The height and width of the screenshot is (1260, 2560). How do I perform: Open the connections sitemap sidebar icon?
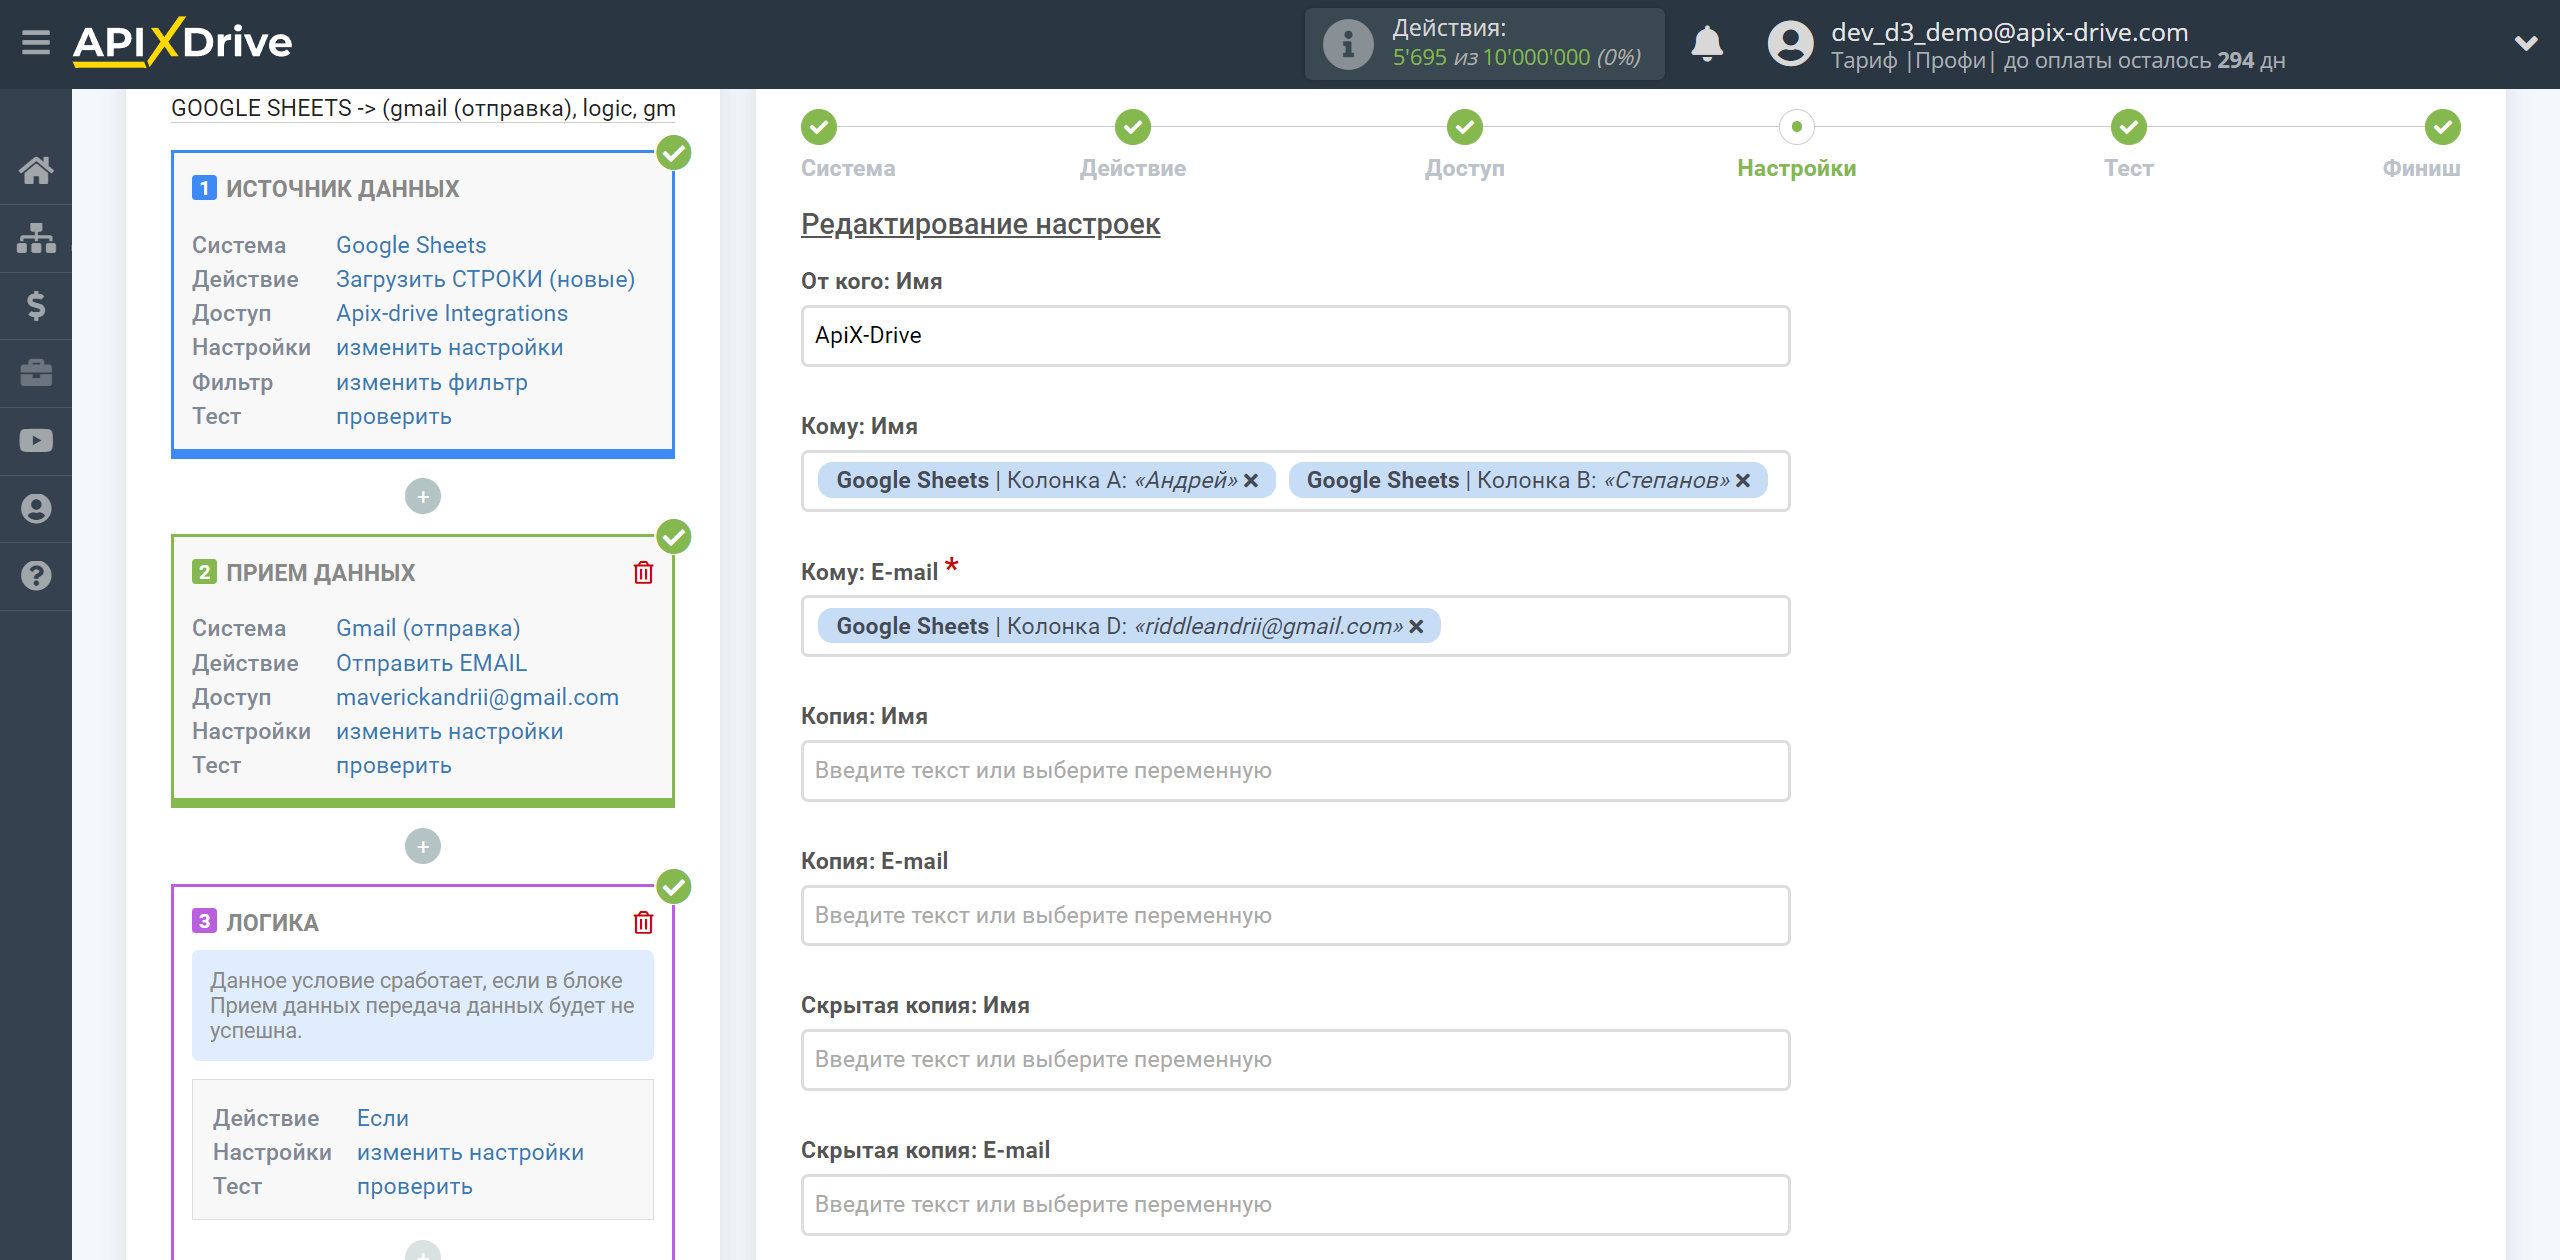[x=36, y=238]
